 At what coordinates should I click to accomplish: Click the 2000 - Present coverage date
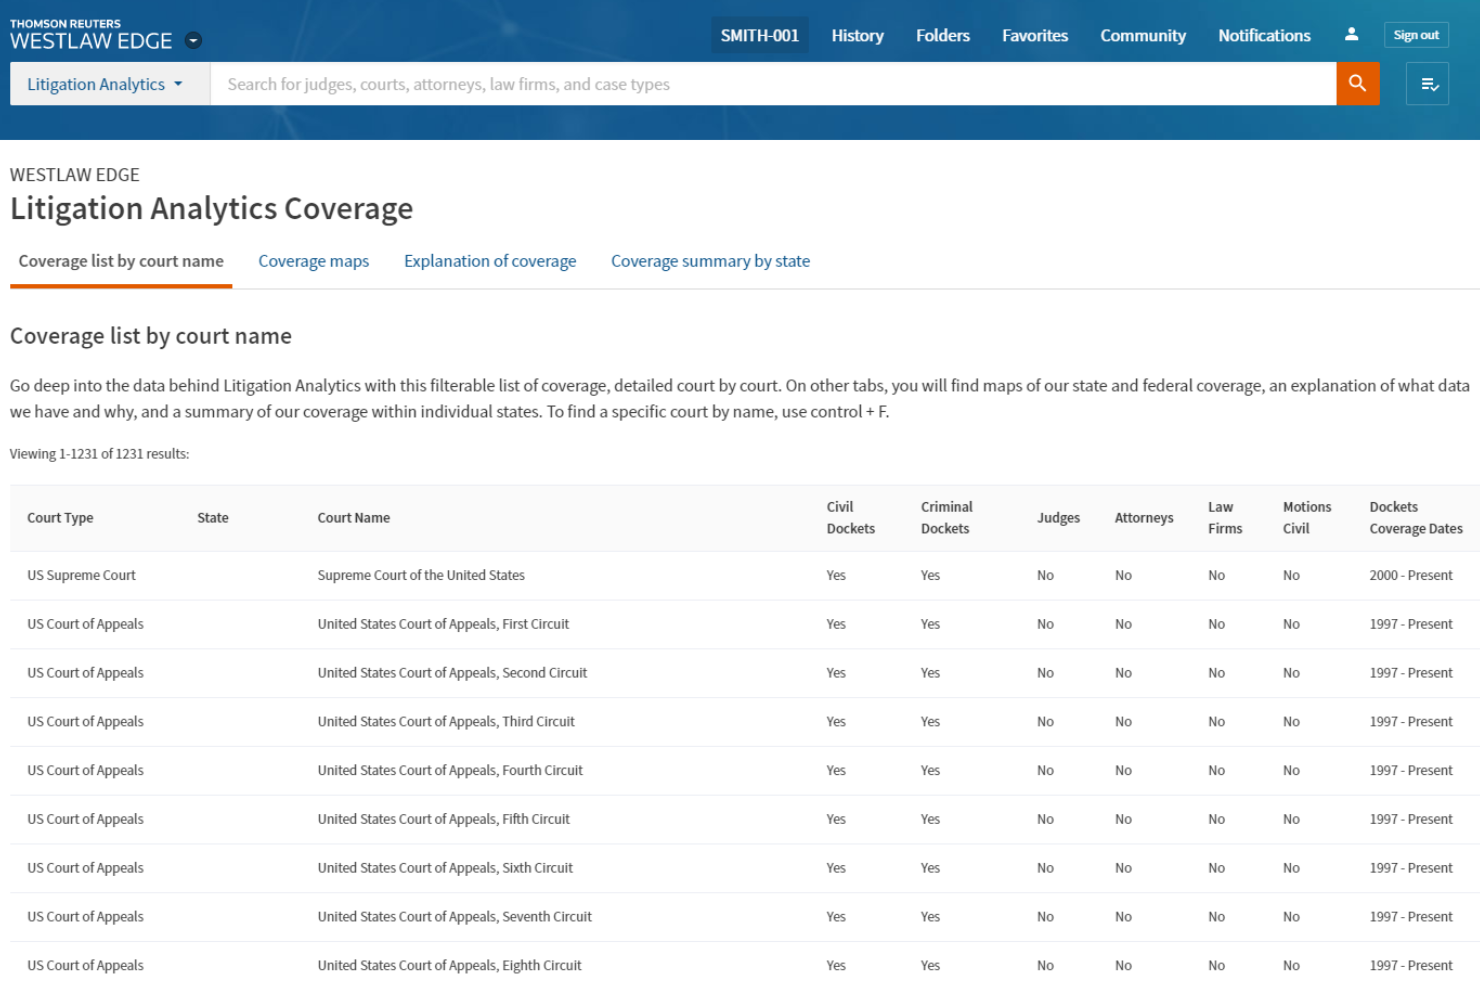[1411, 576]
